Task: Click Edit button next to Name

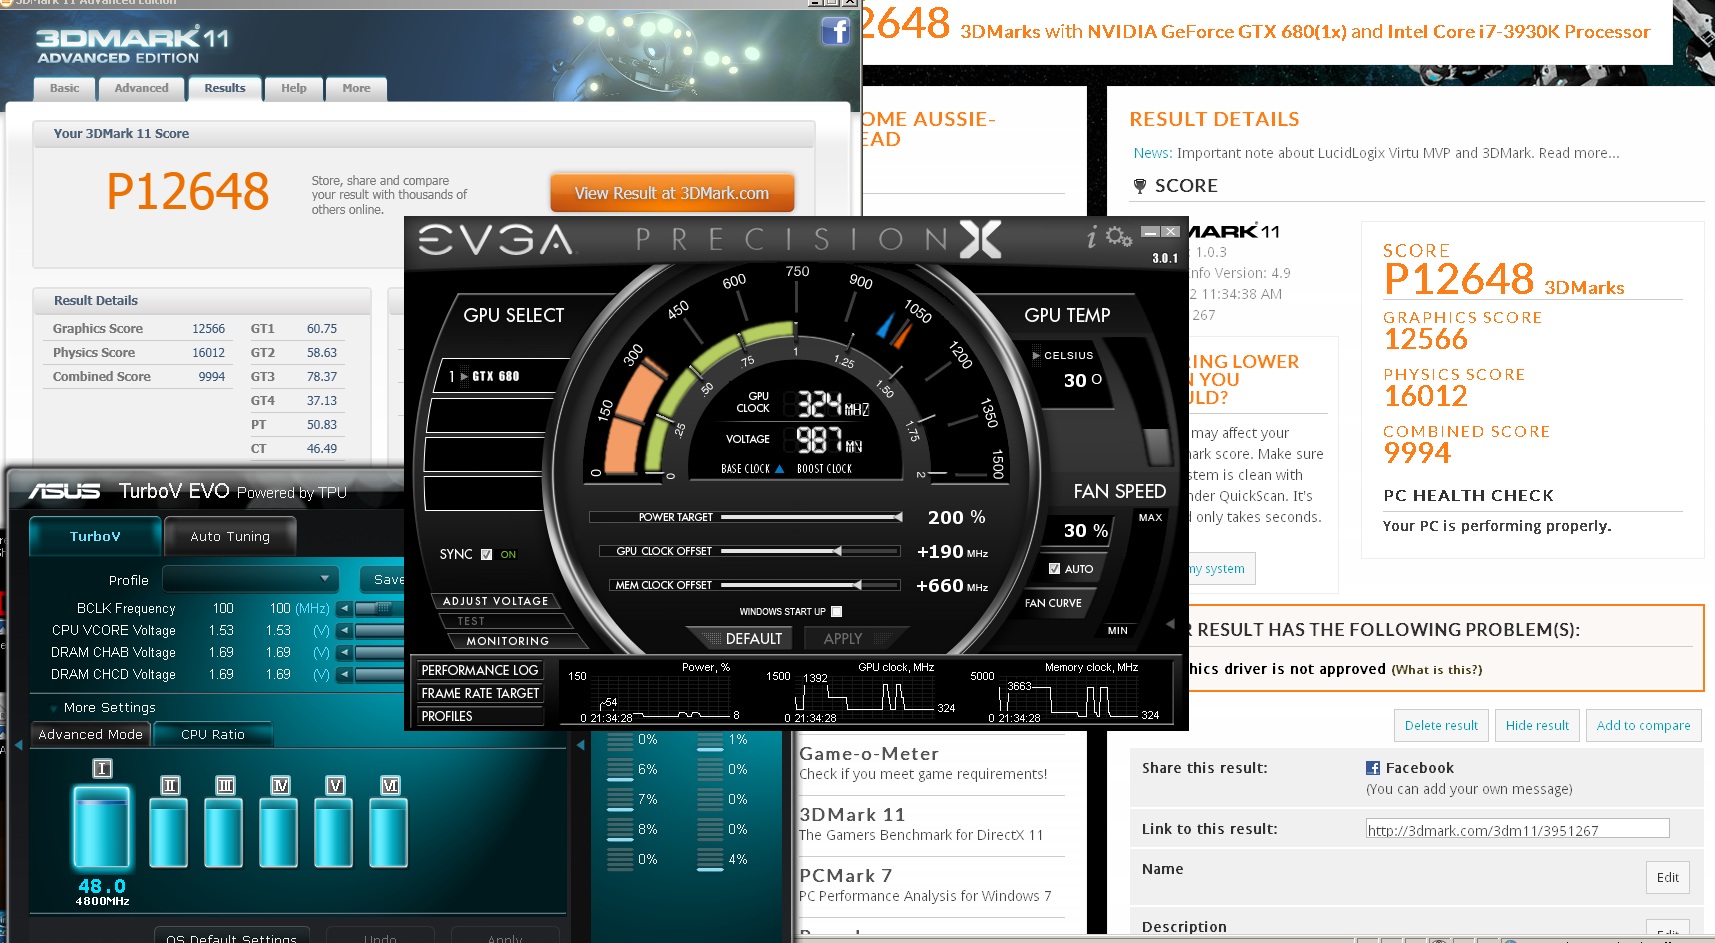Action: [x=1668, y=877]
